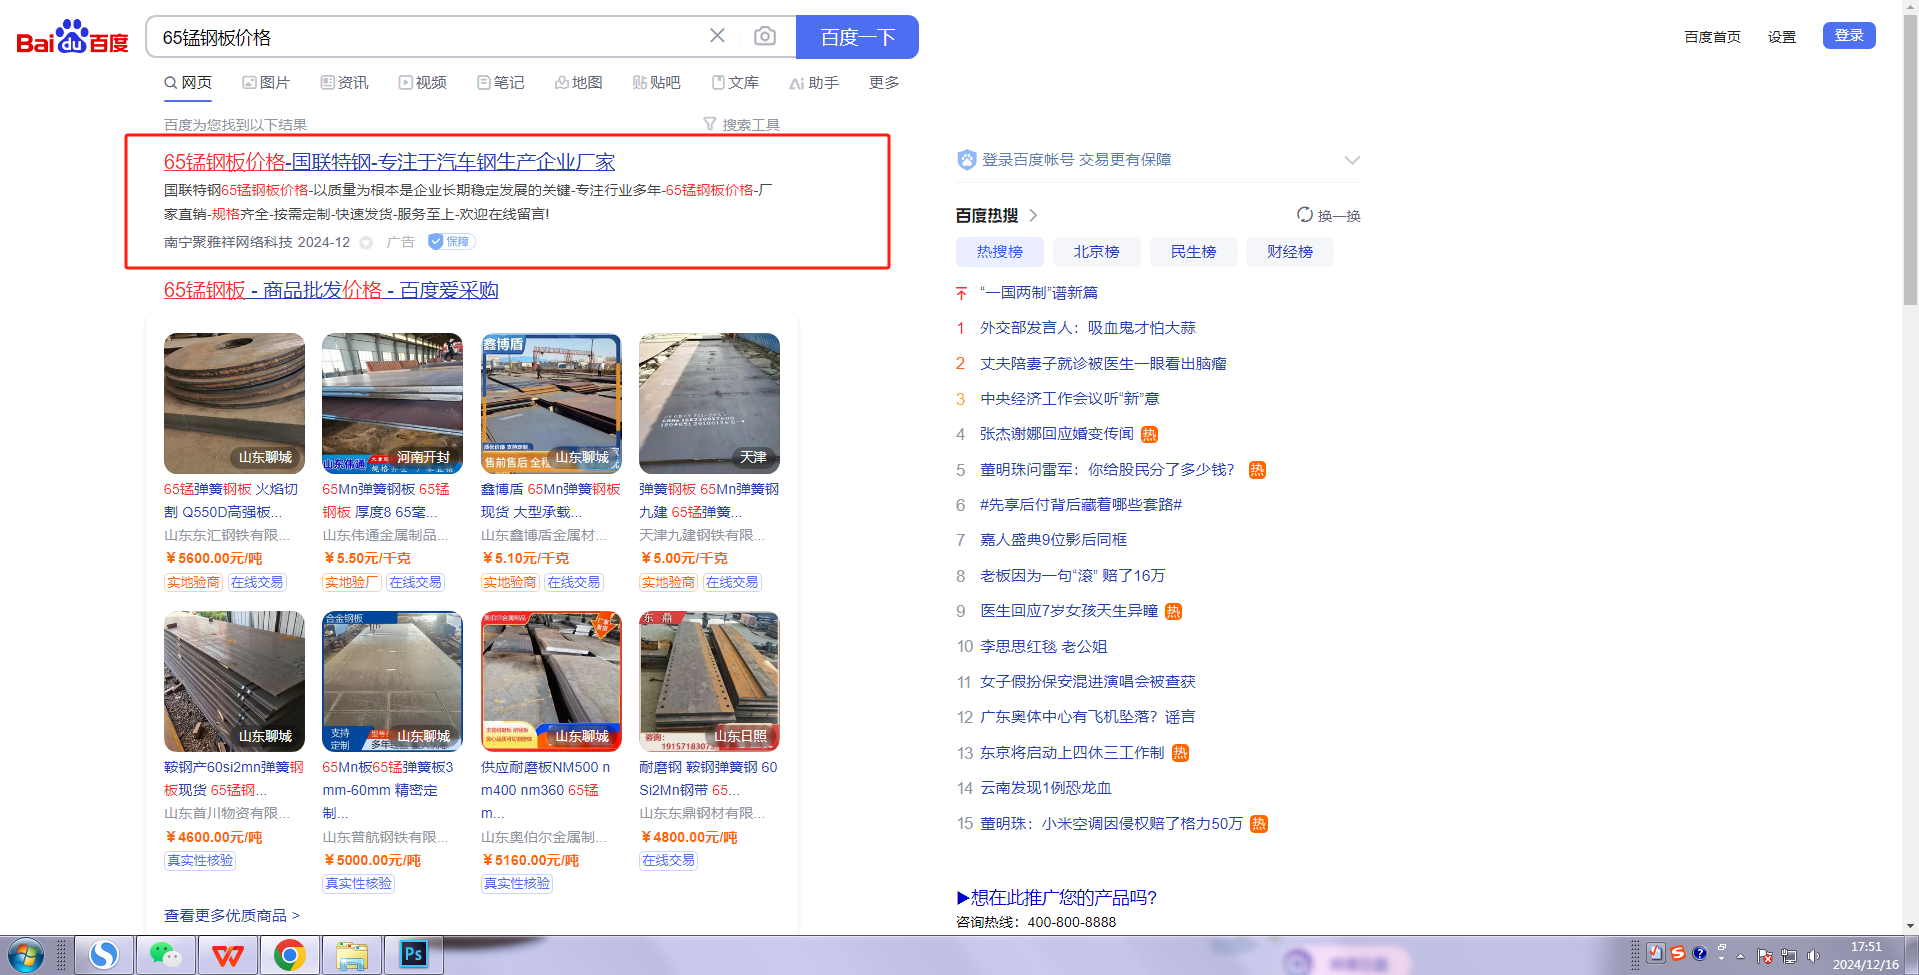The height and width of the screenshot is (975, 1919).
Task: Open hot search 董明珠问雷军
Action: pyautogui.click(x=1107, y=470)
